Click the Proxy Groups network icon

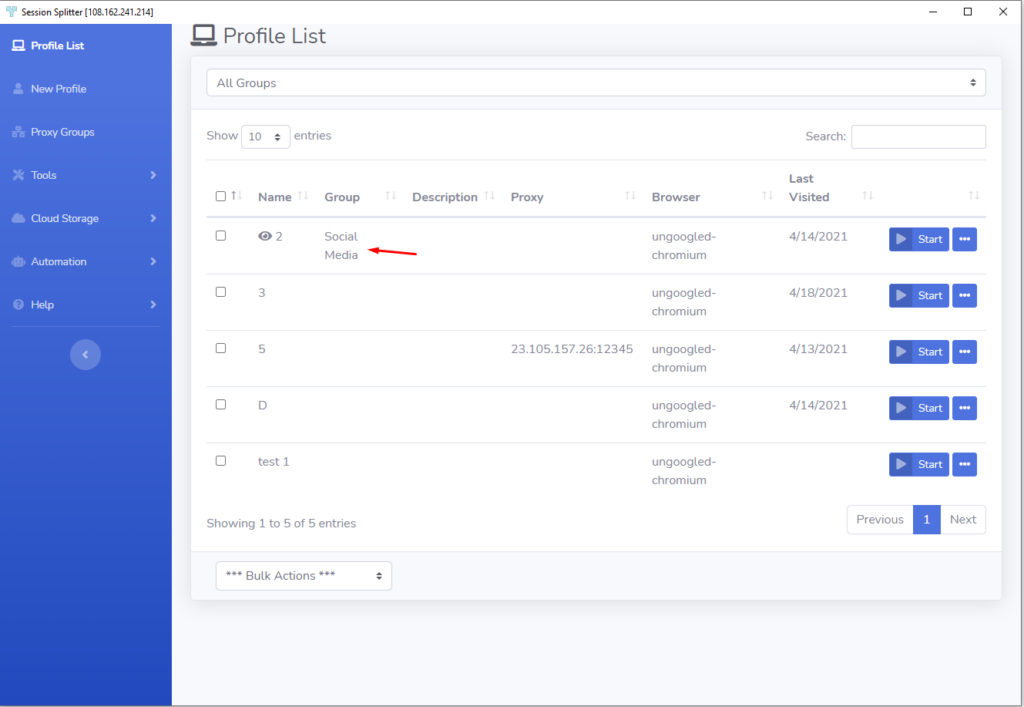[18, 132]
